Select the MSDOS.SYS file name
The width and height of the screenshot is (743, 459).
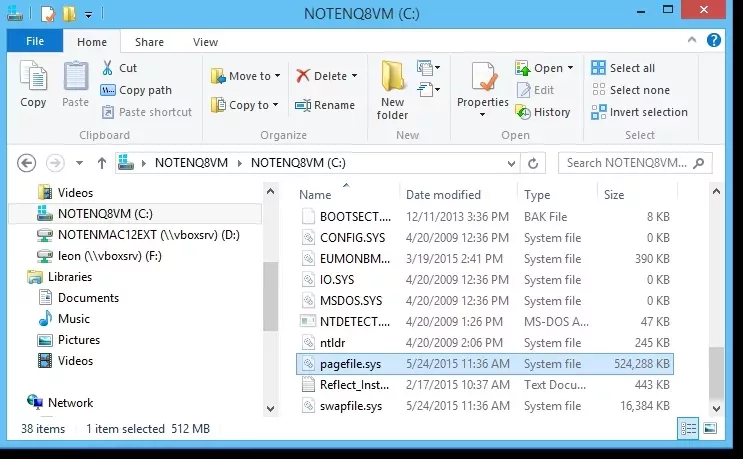coord(351,300)
